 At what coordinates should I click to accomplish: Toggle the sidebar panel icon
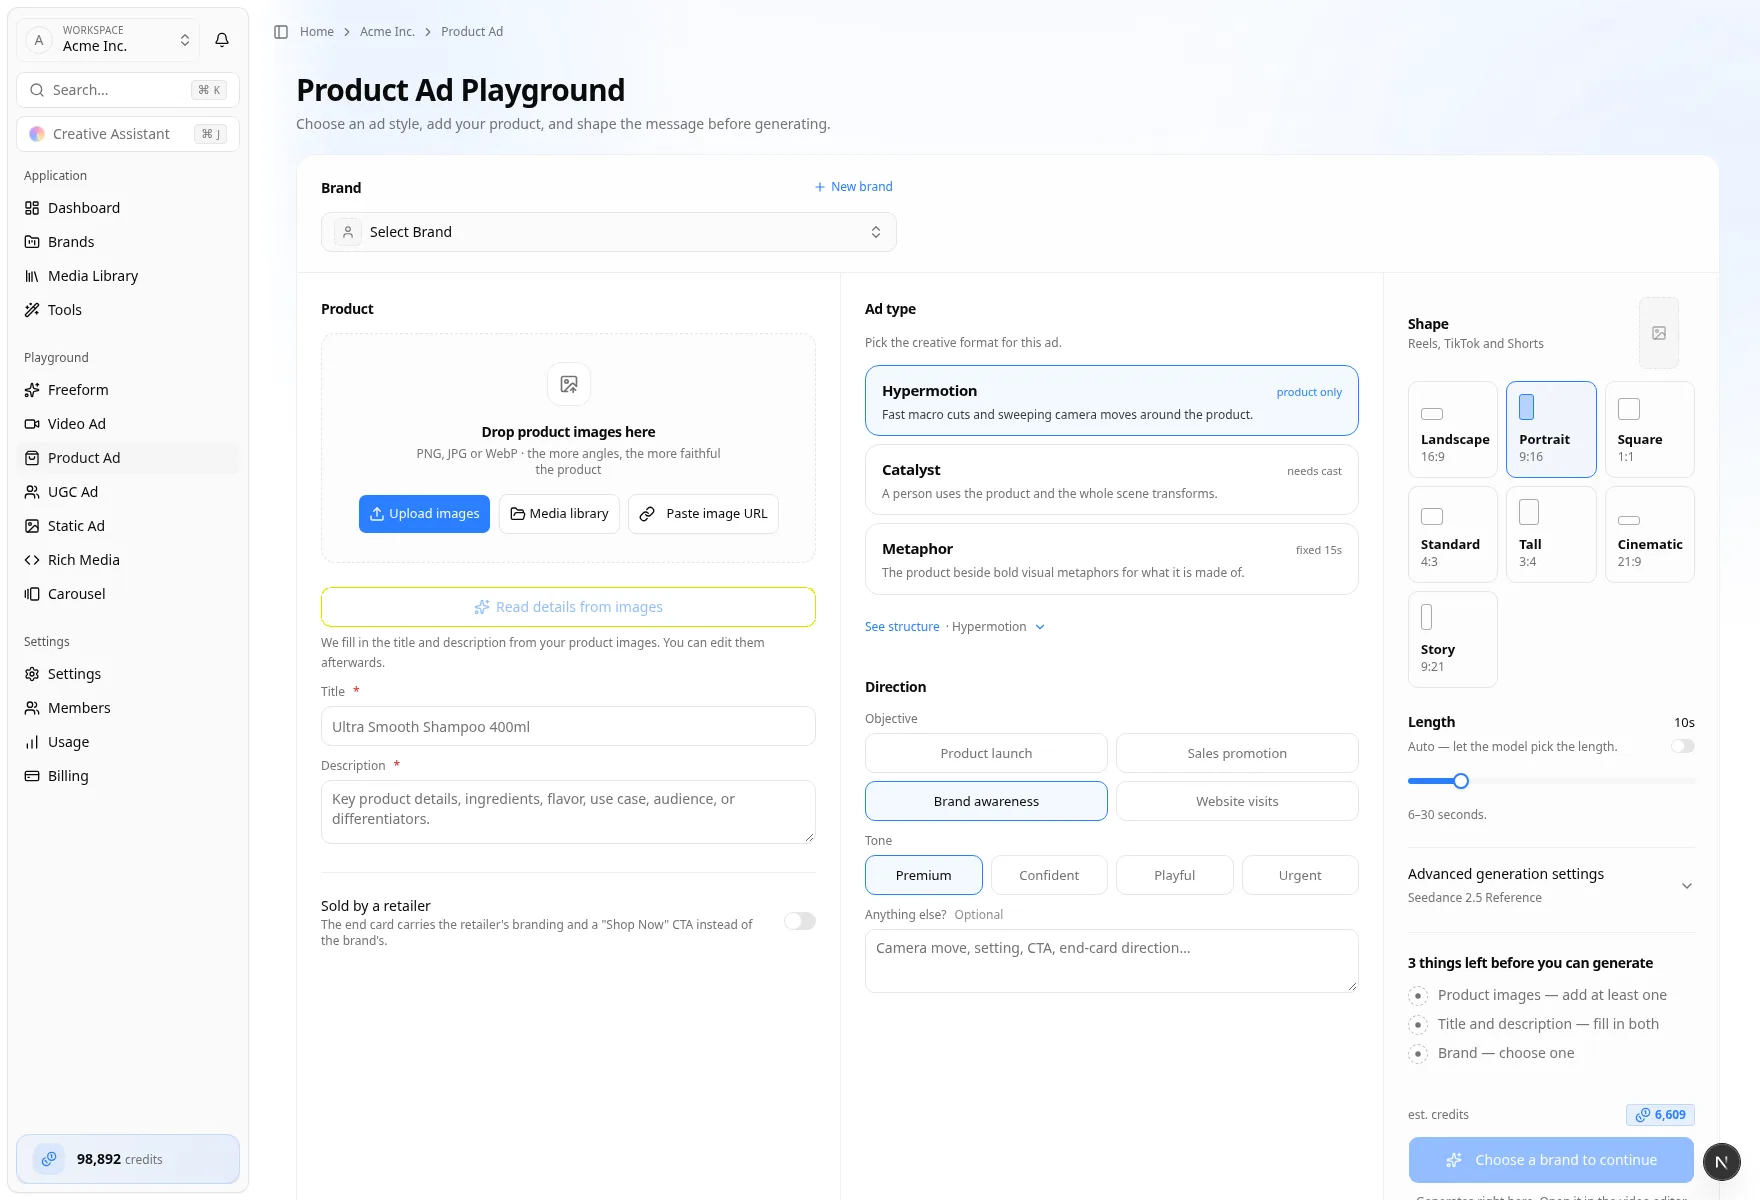click(x=281, y=32)
